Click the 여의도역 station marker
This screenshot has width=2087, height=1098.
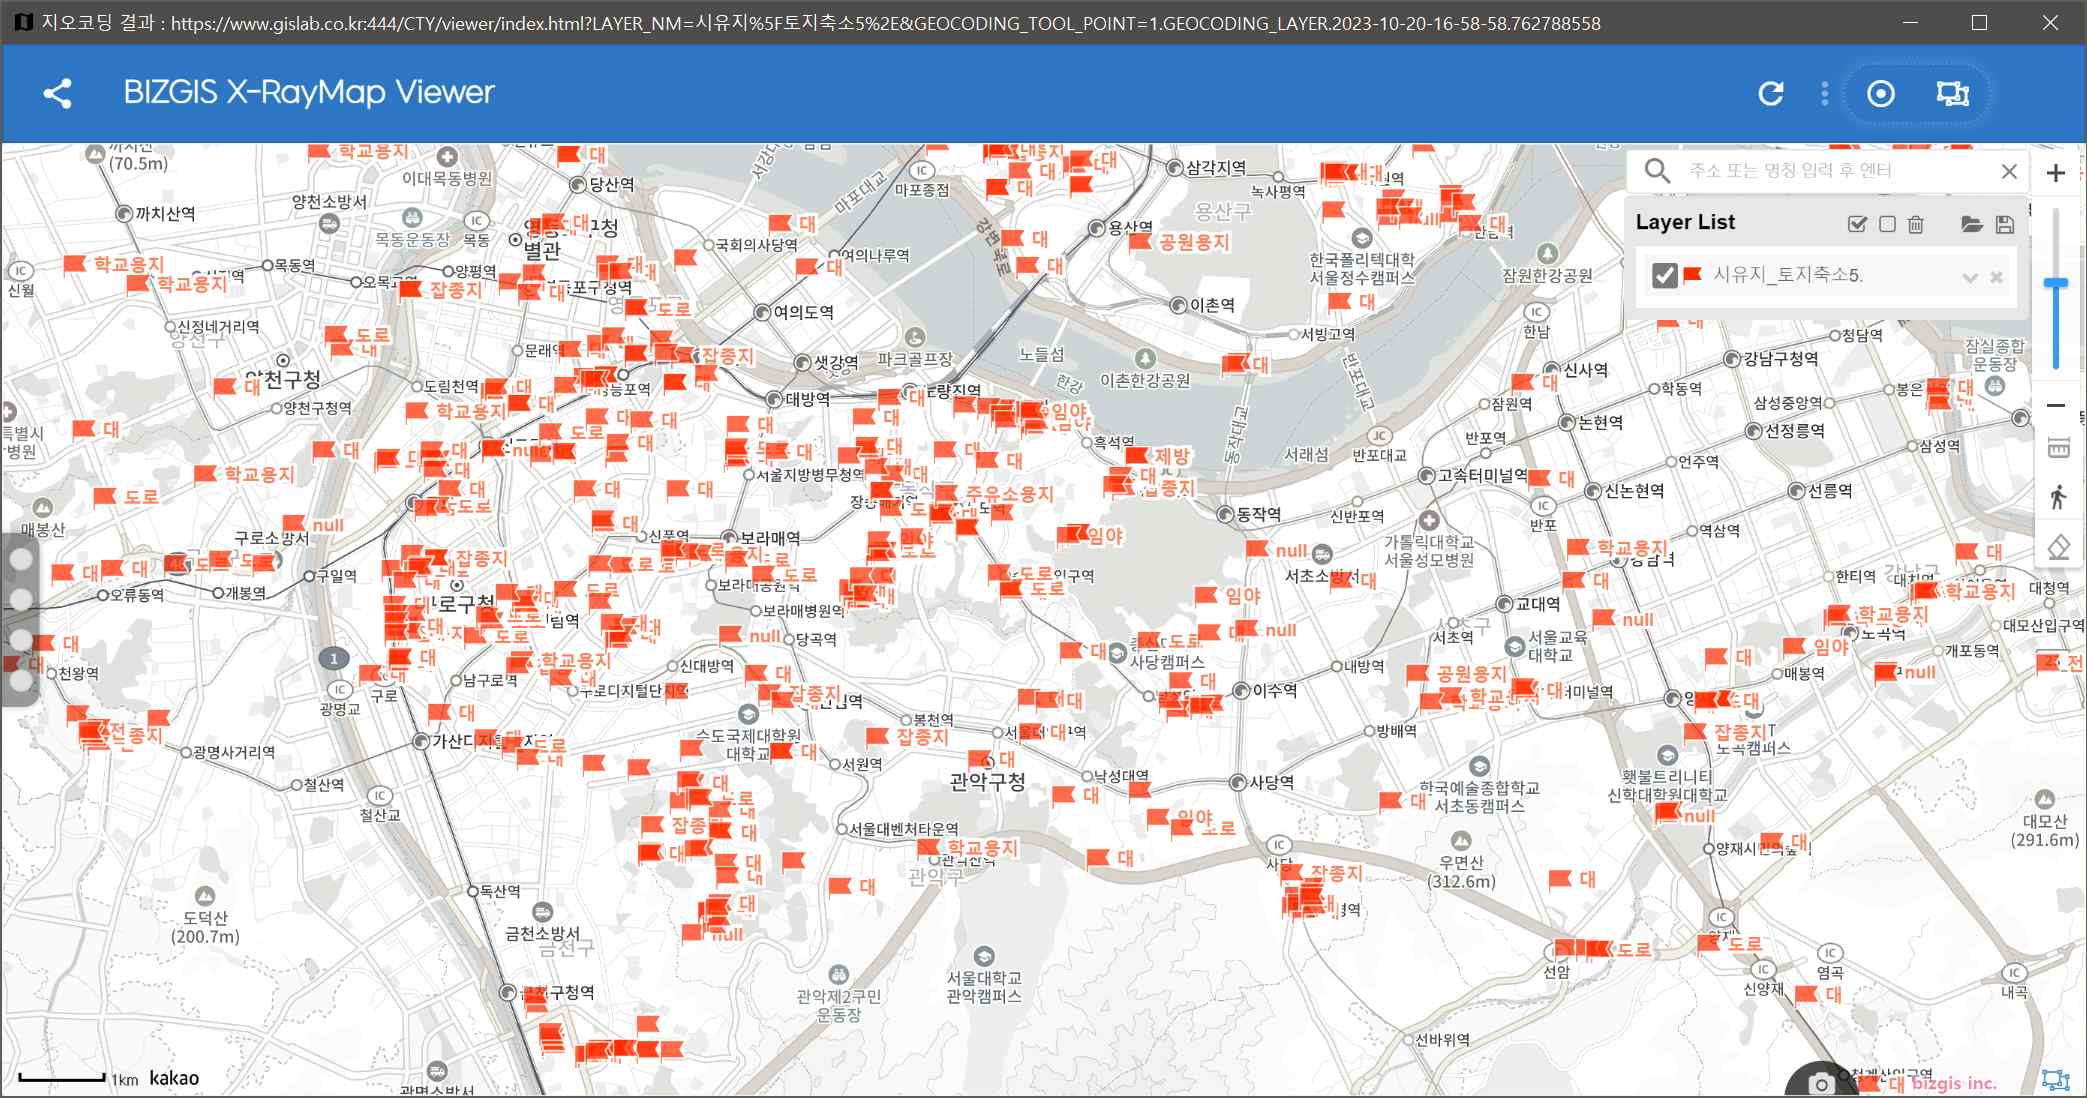click(x=763, y=312)
